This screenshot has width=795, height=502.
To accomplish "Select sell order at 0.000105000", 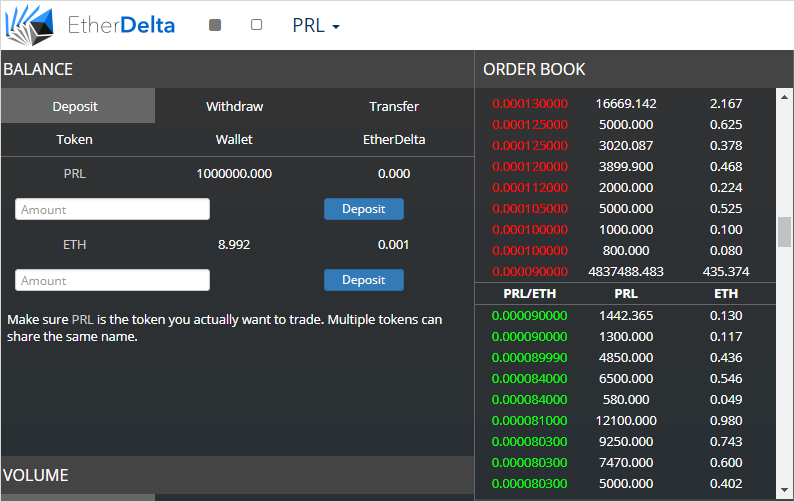I will (625, 208).
